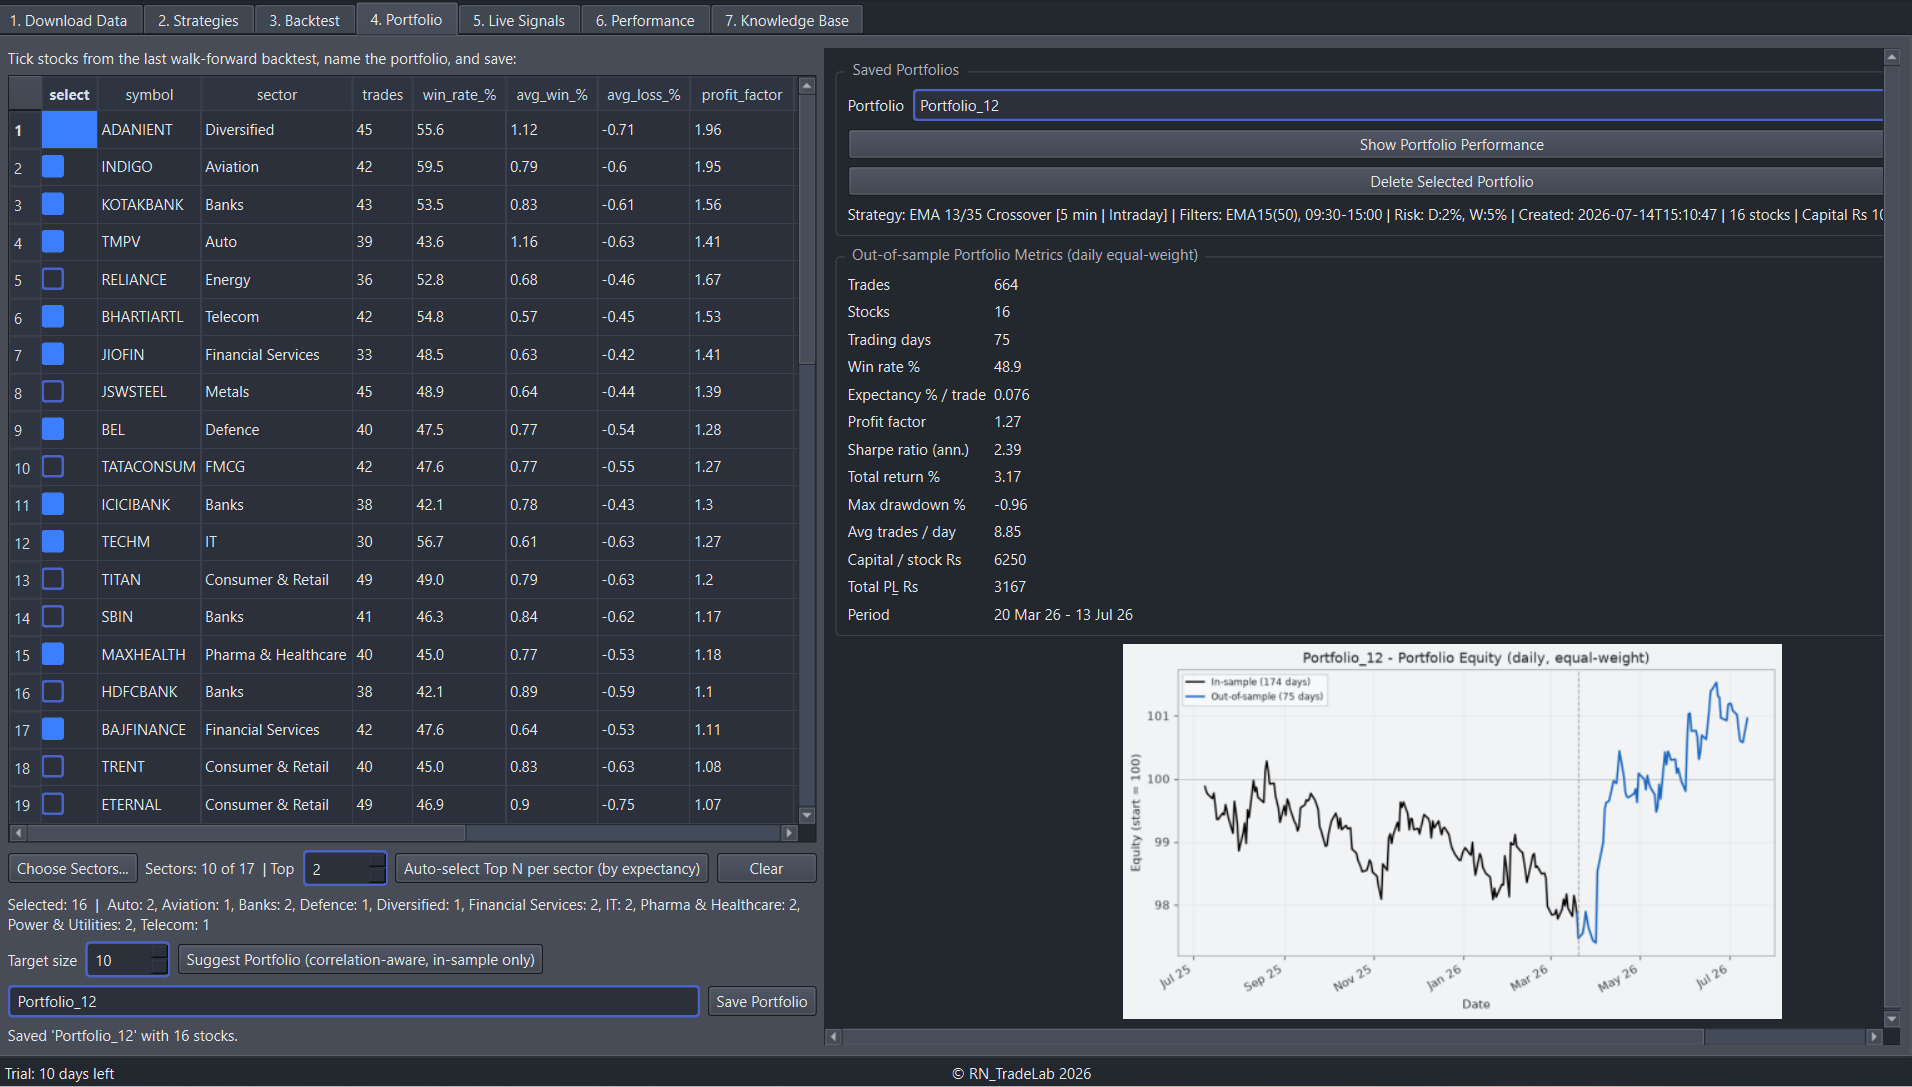Sort by sector column header
The height and width of the screenshot is (1087, 1912).
coord(277,95)
